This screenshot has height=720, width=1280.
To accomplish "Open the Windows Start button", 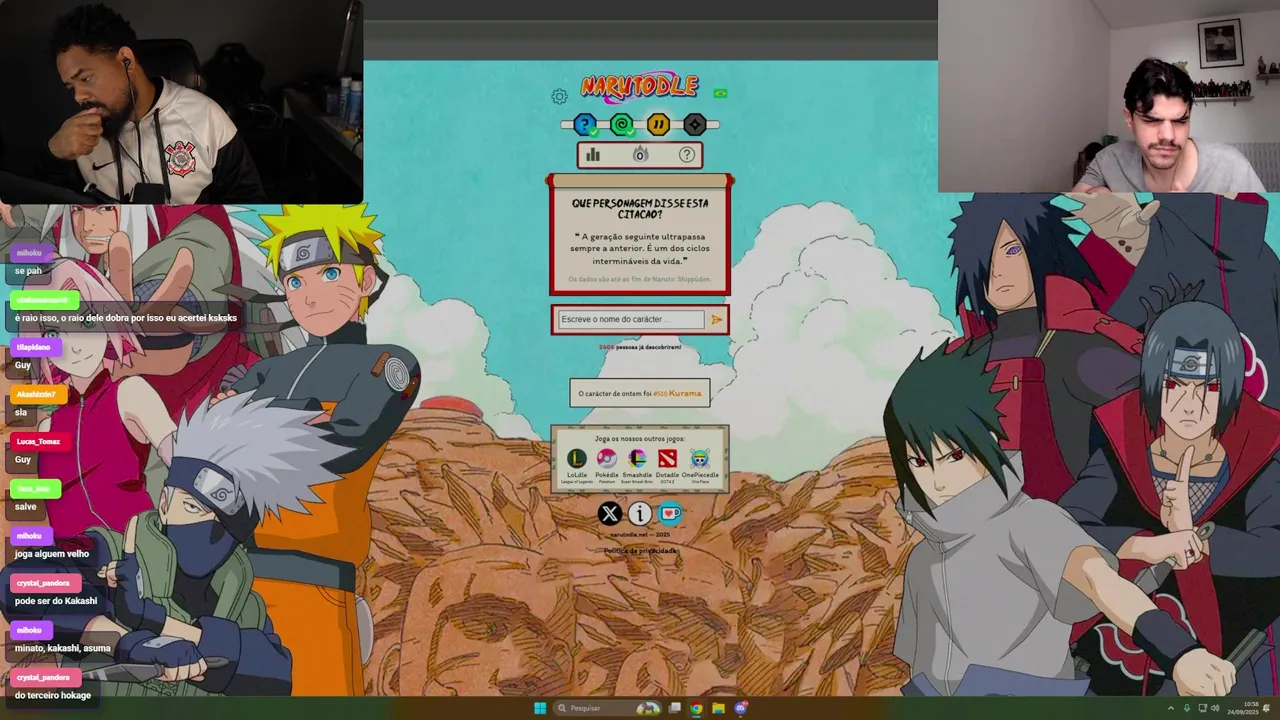I will (540, 708).
